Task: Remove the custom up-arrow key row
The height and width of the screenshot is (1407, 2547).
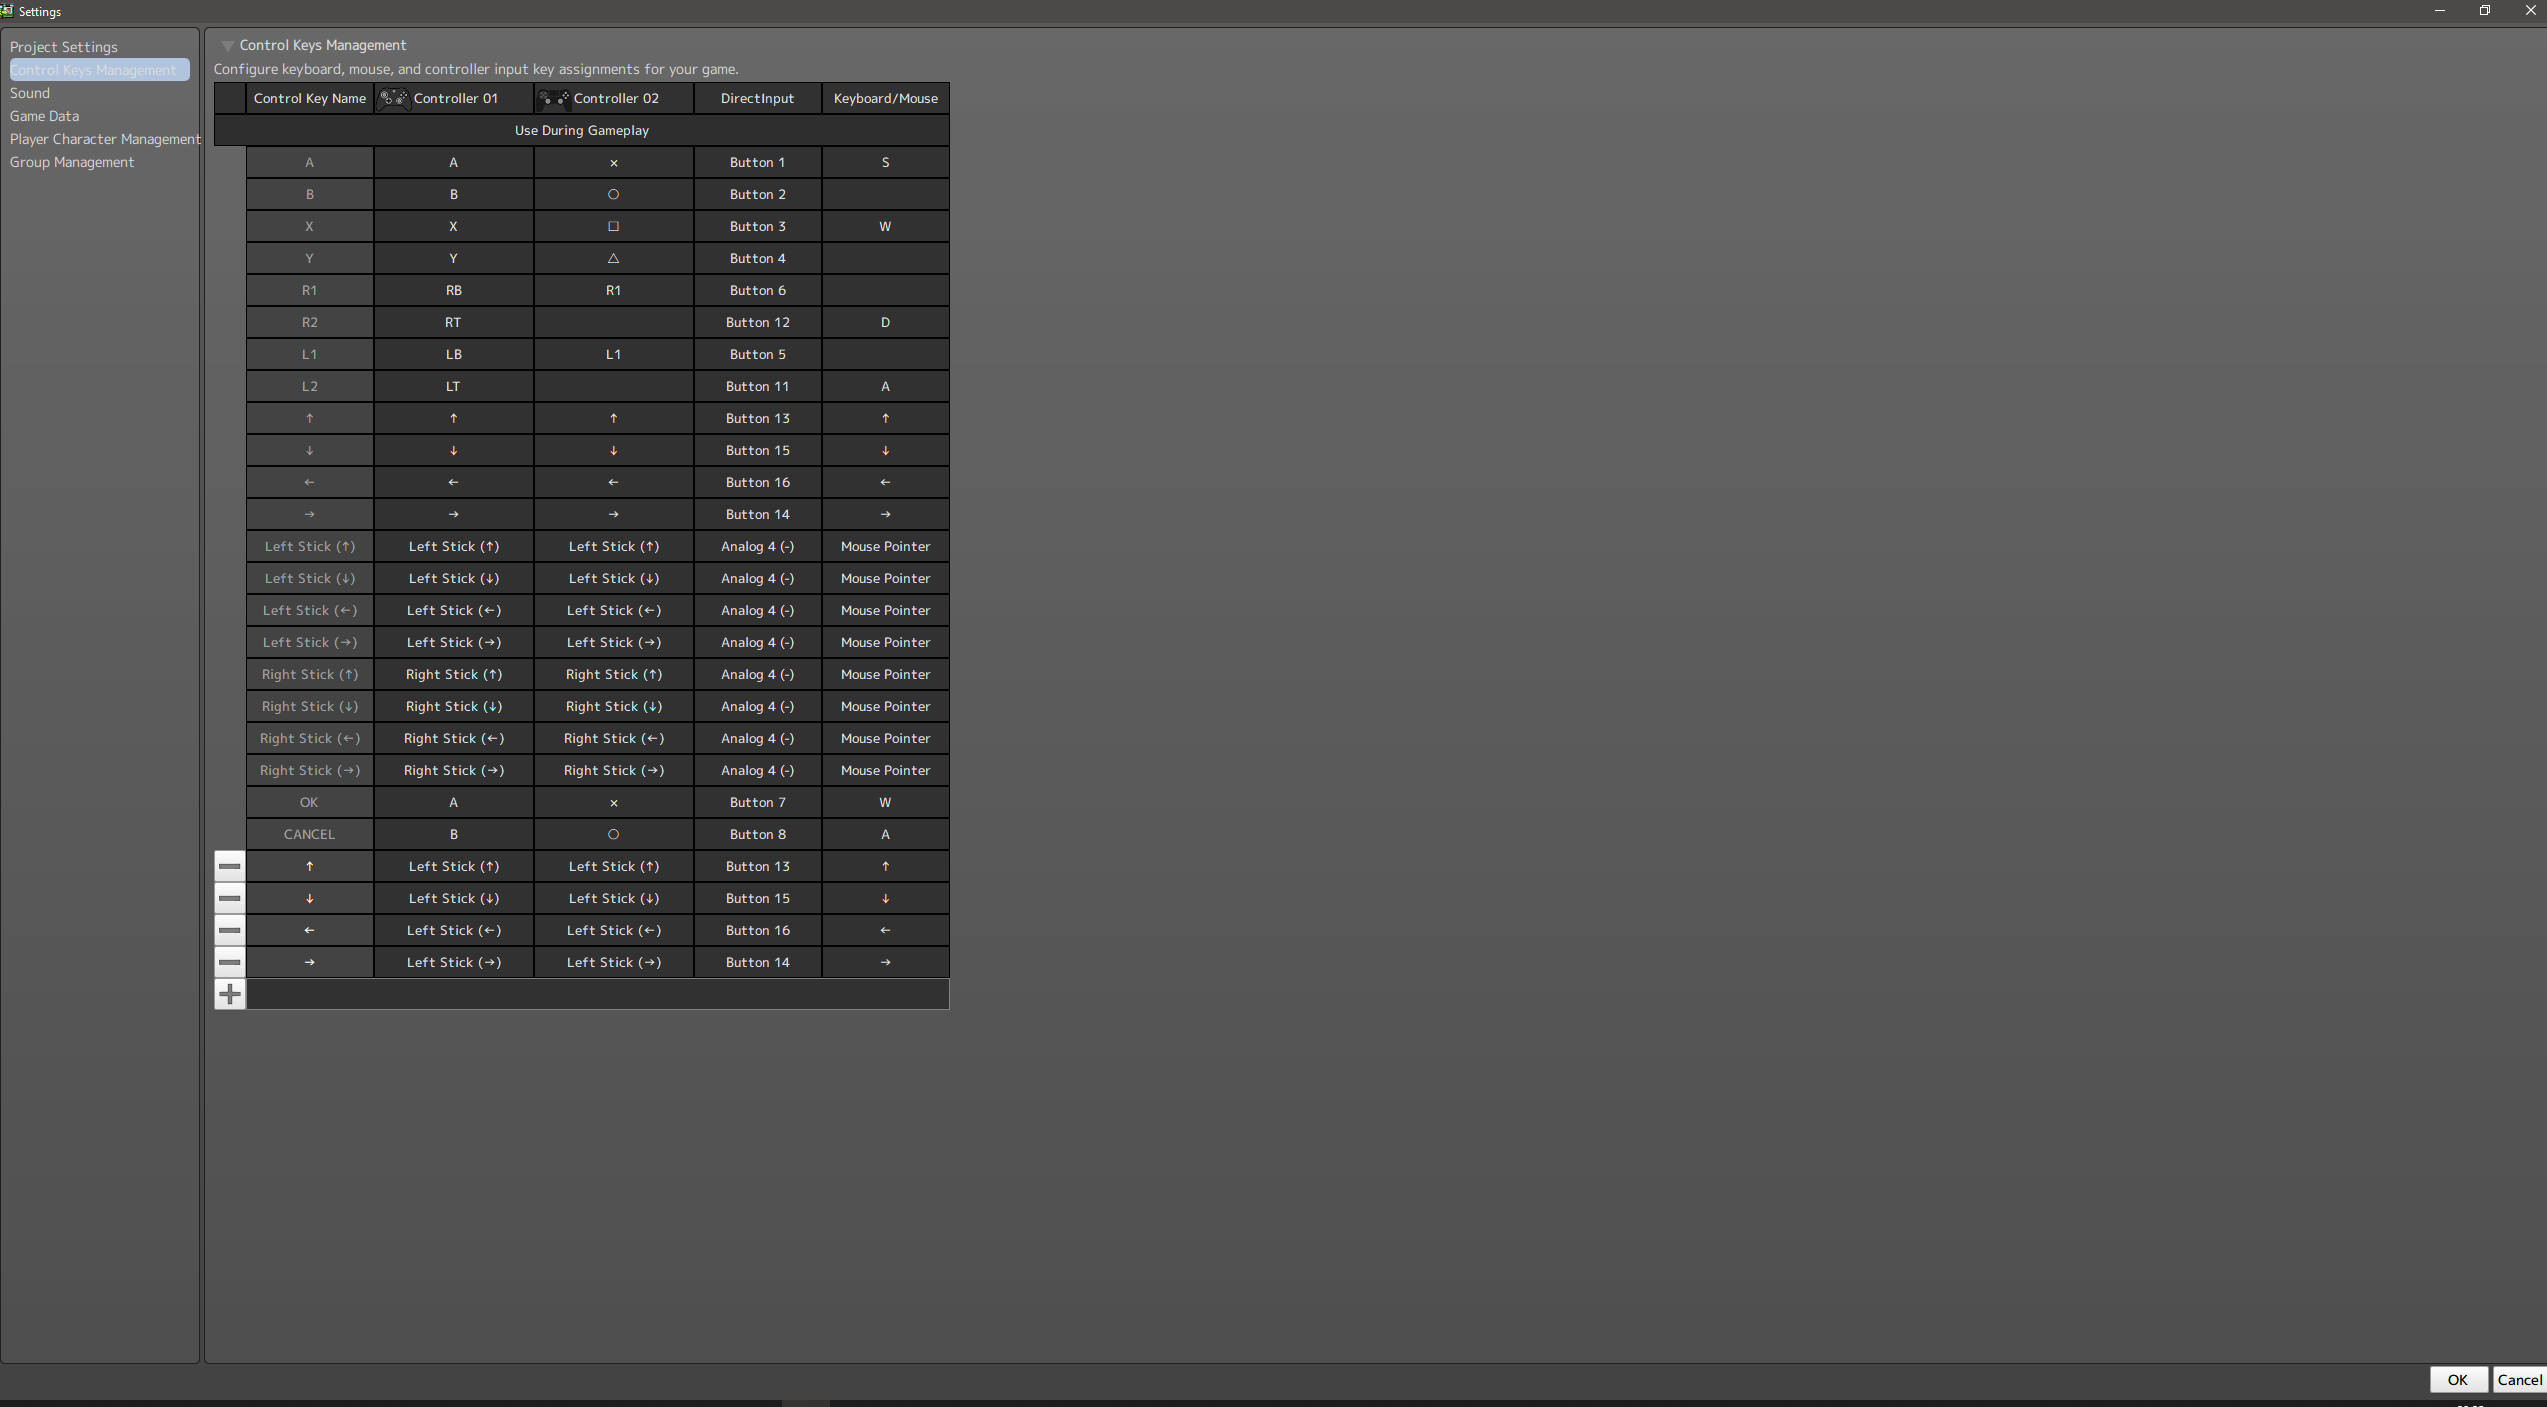Action: point(229,866)
